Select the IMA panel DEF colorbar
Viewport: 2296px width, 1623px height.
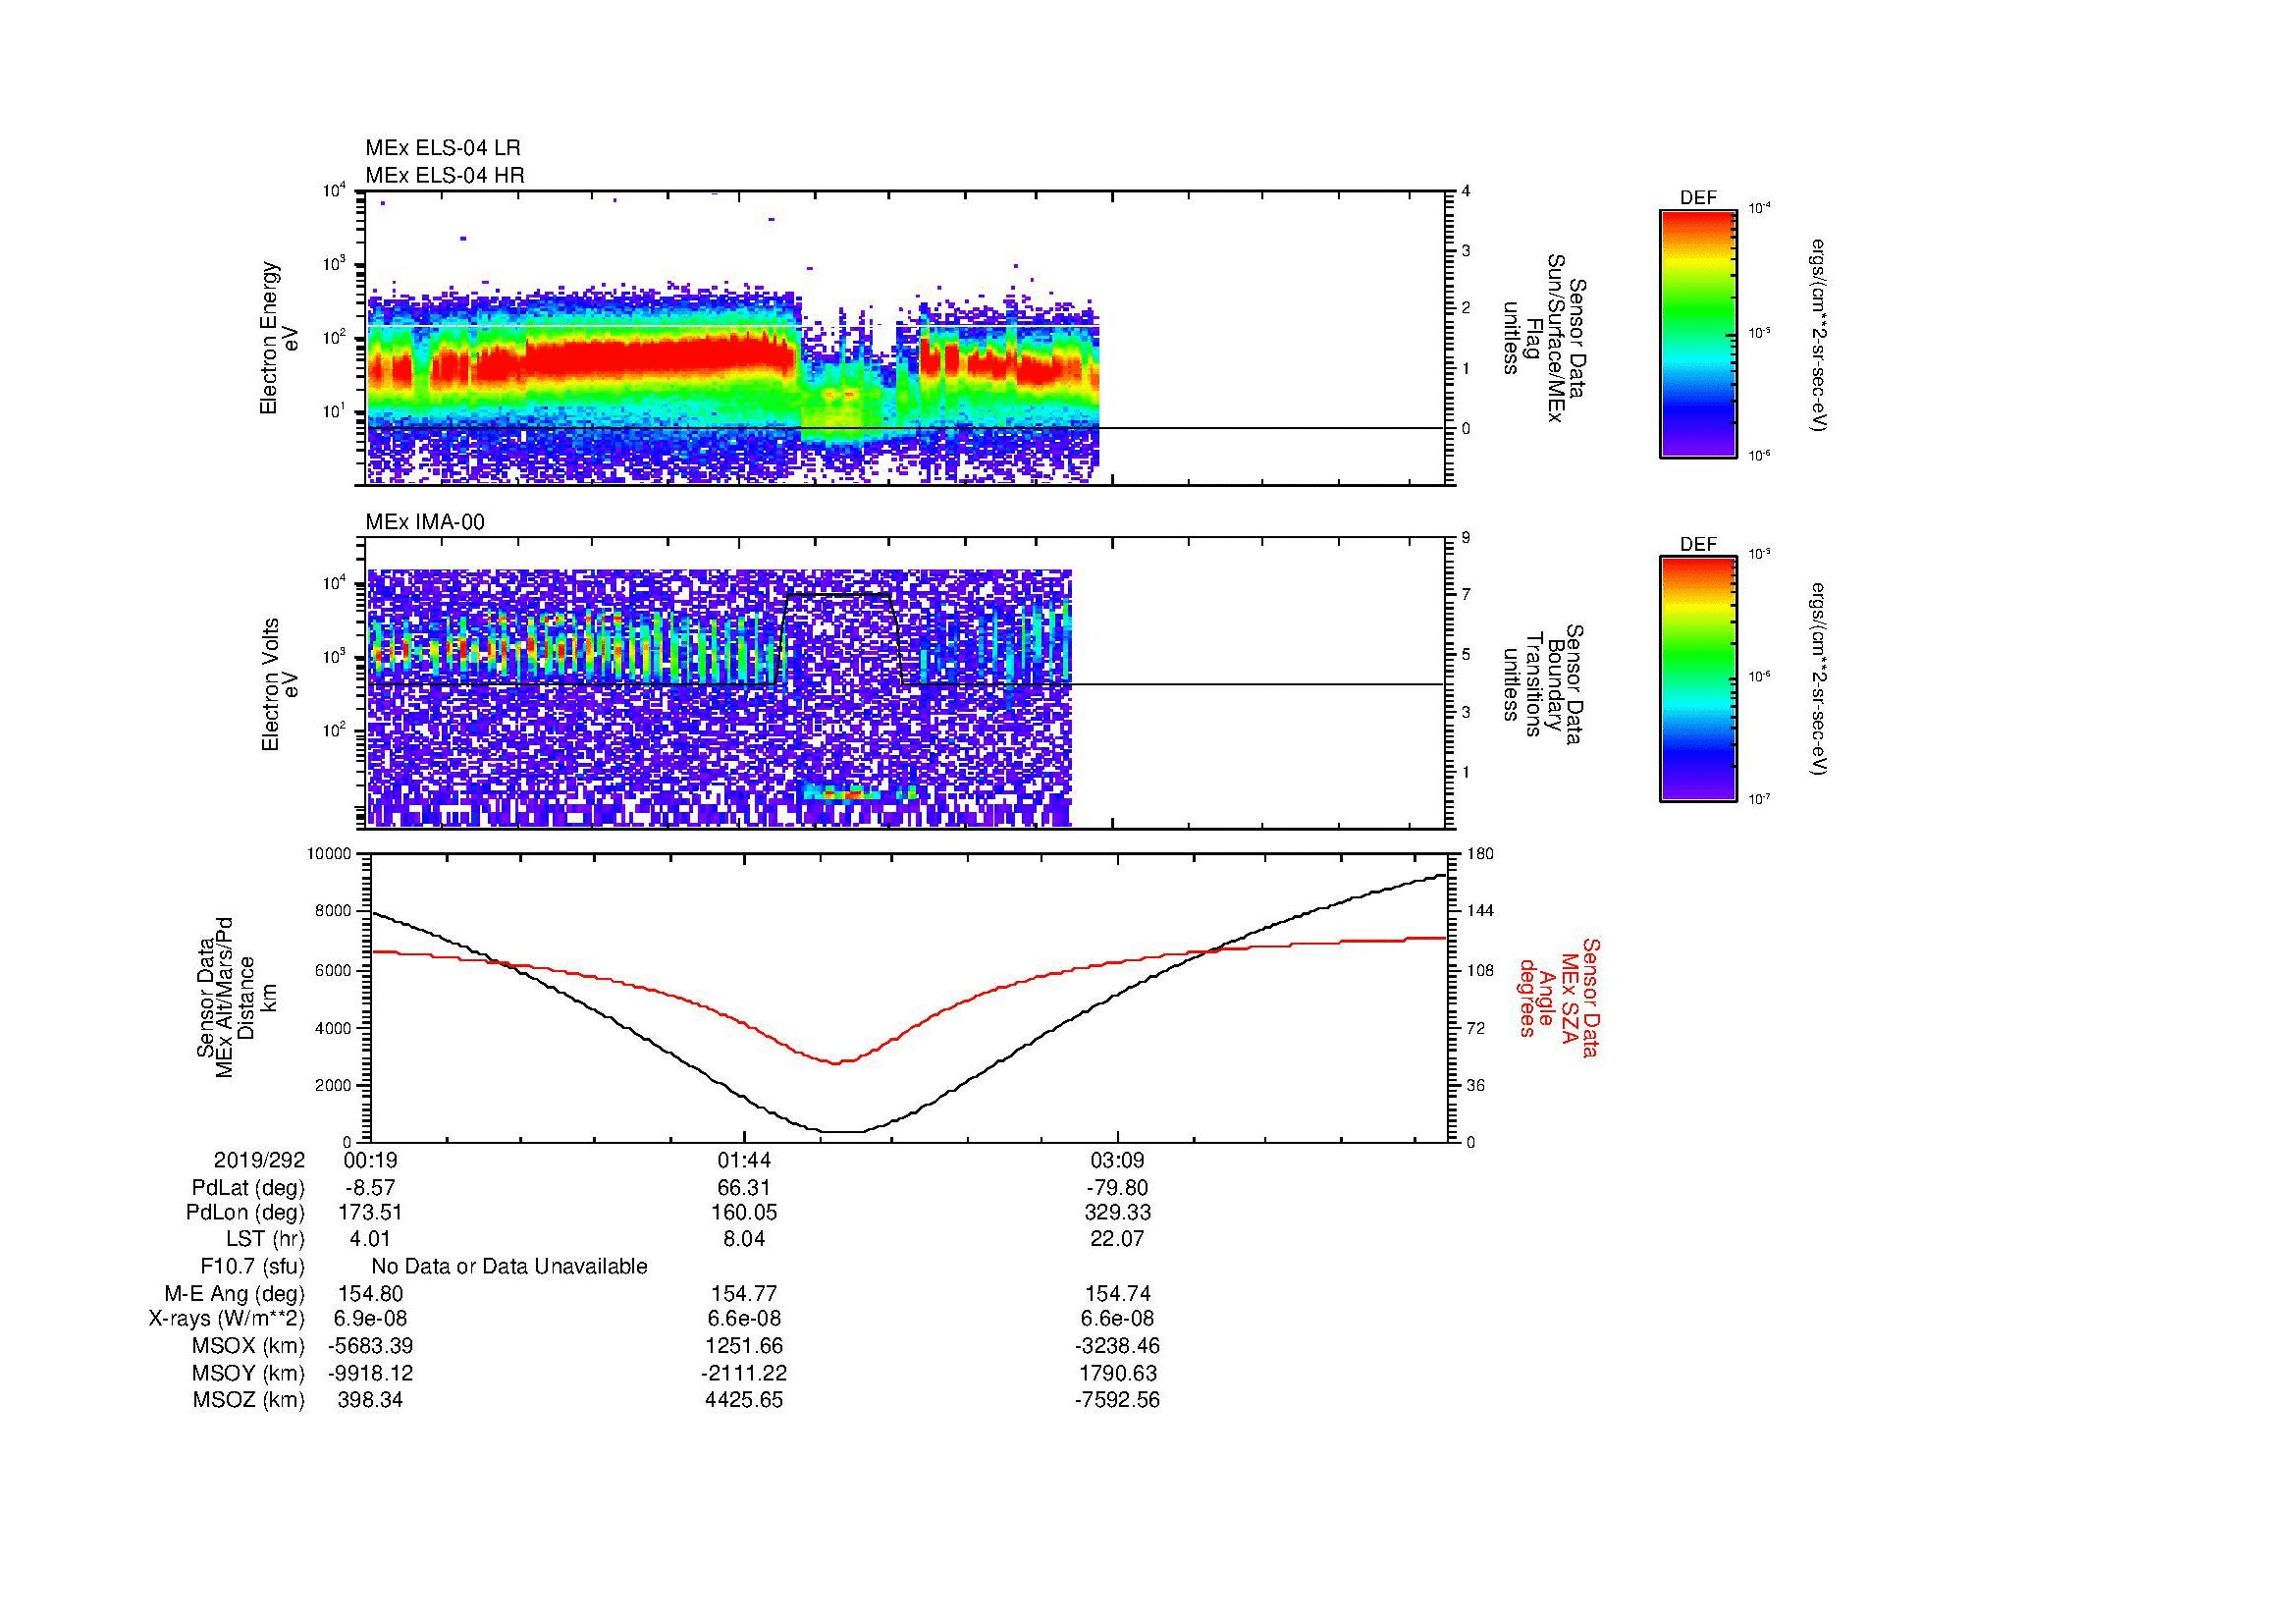click(1697, 679)
